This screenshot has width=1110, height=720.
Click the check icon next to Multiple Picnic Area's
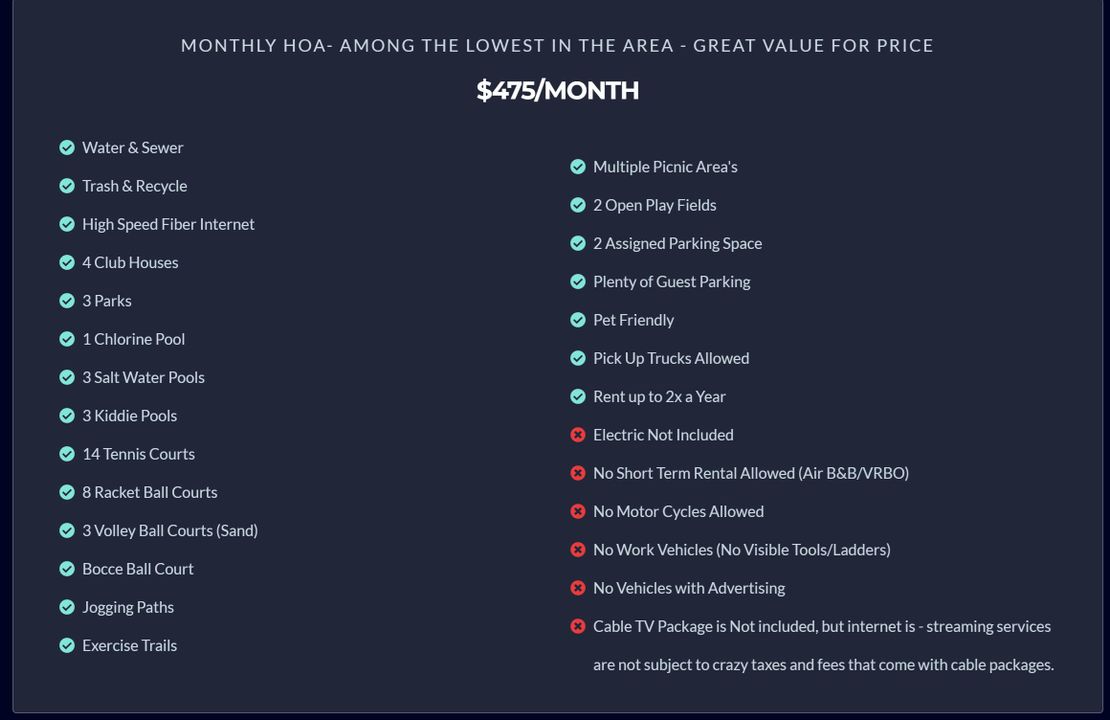[x=578, y=167]
